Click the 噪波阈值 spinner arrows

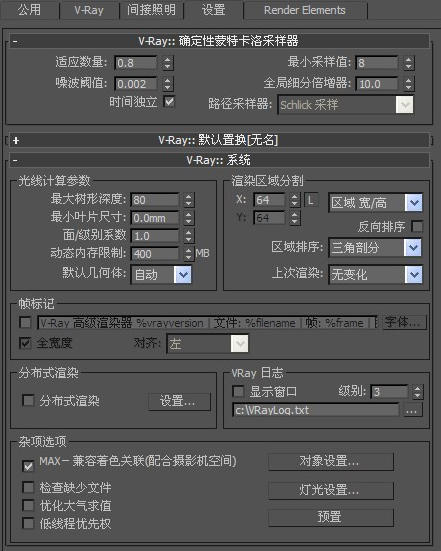coord(168,84)
